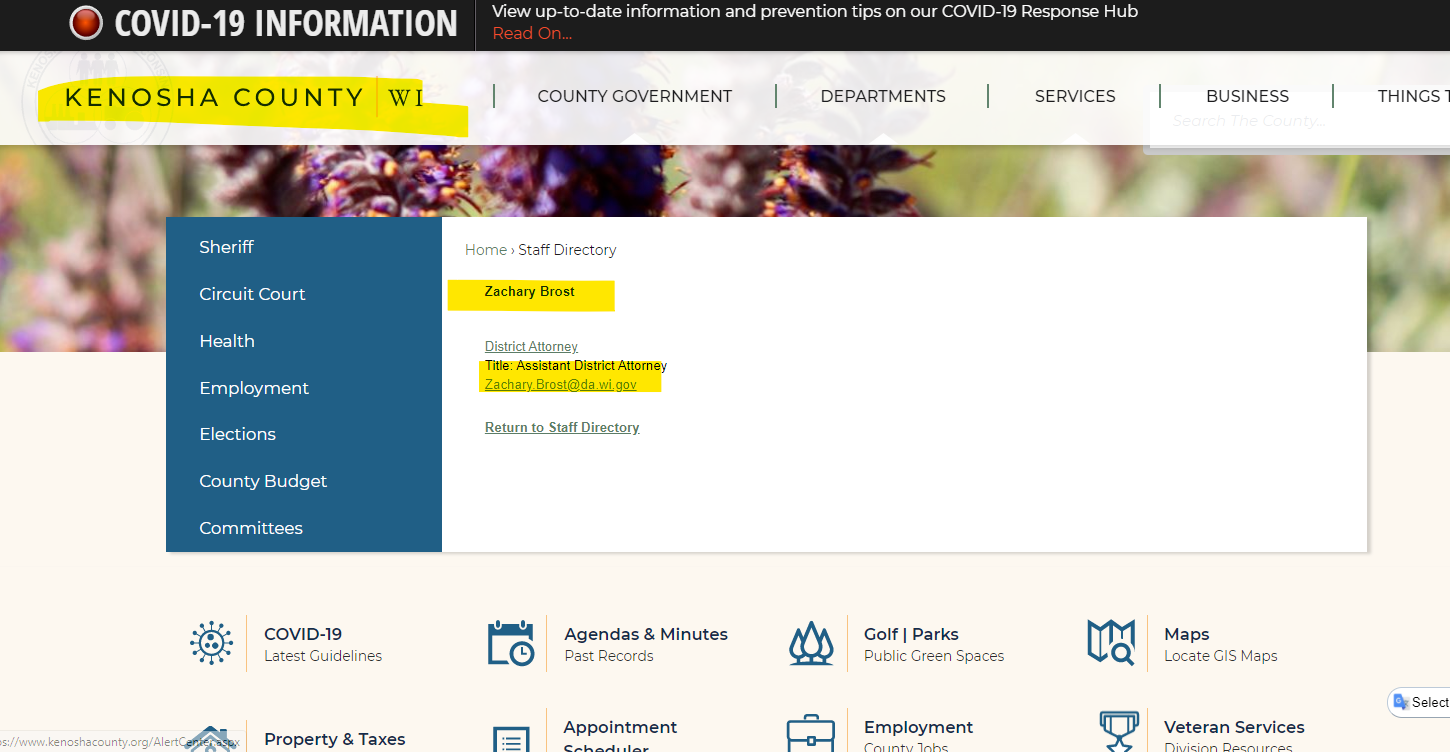This screenshot has width=1450, height=752.
Task: Open the Services menu
Action: click(1075, 96)
